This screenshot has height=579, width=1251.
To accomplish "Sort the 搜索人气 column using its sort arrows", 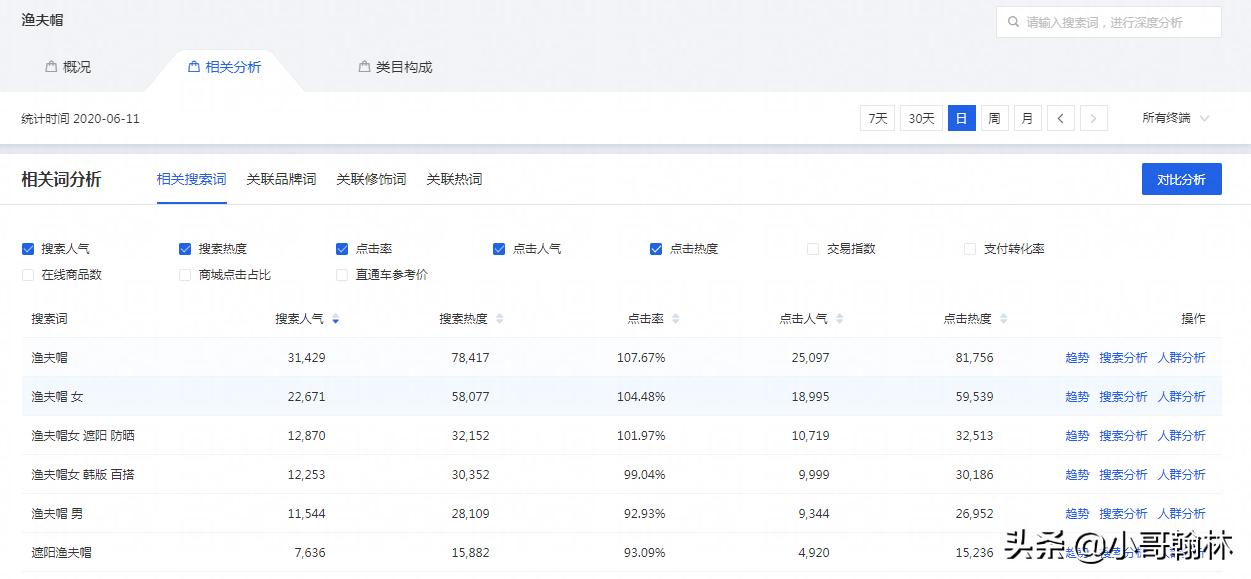I will (x=335, y=318).
